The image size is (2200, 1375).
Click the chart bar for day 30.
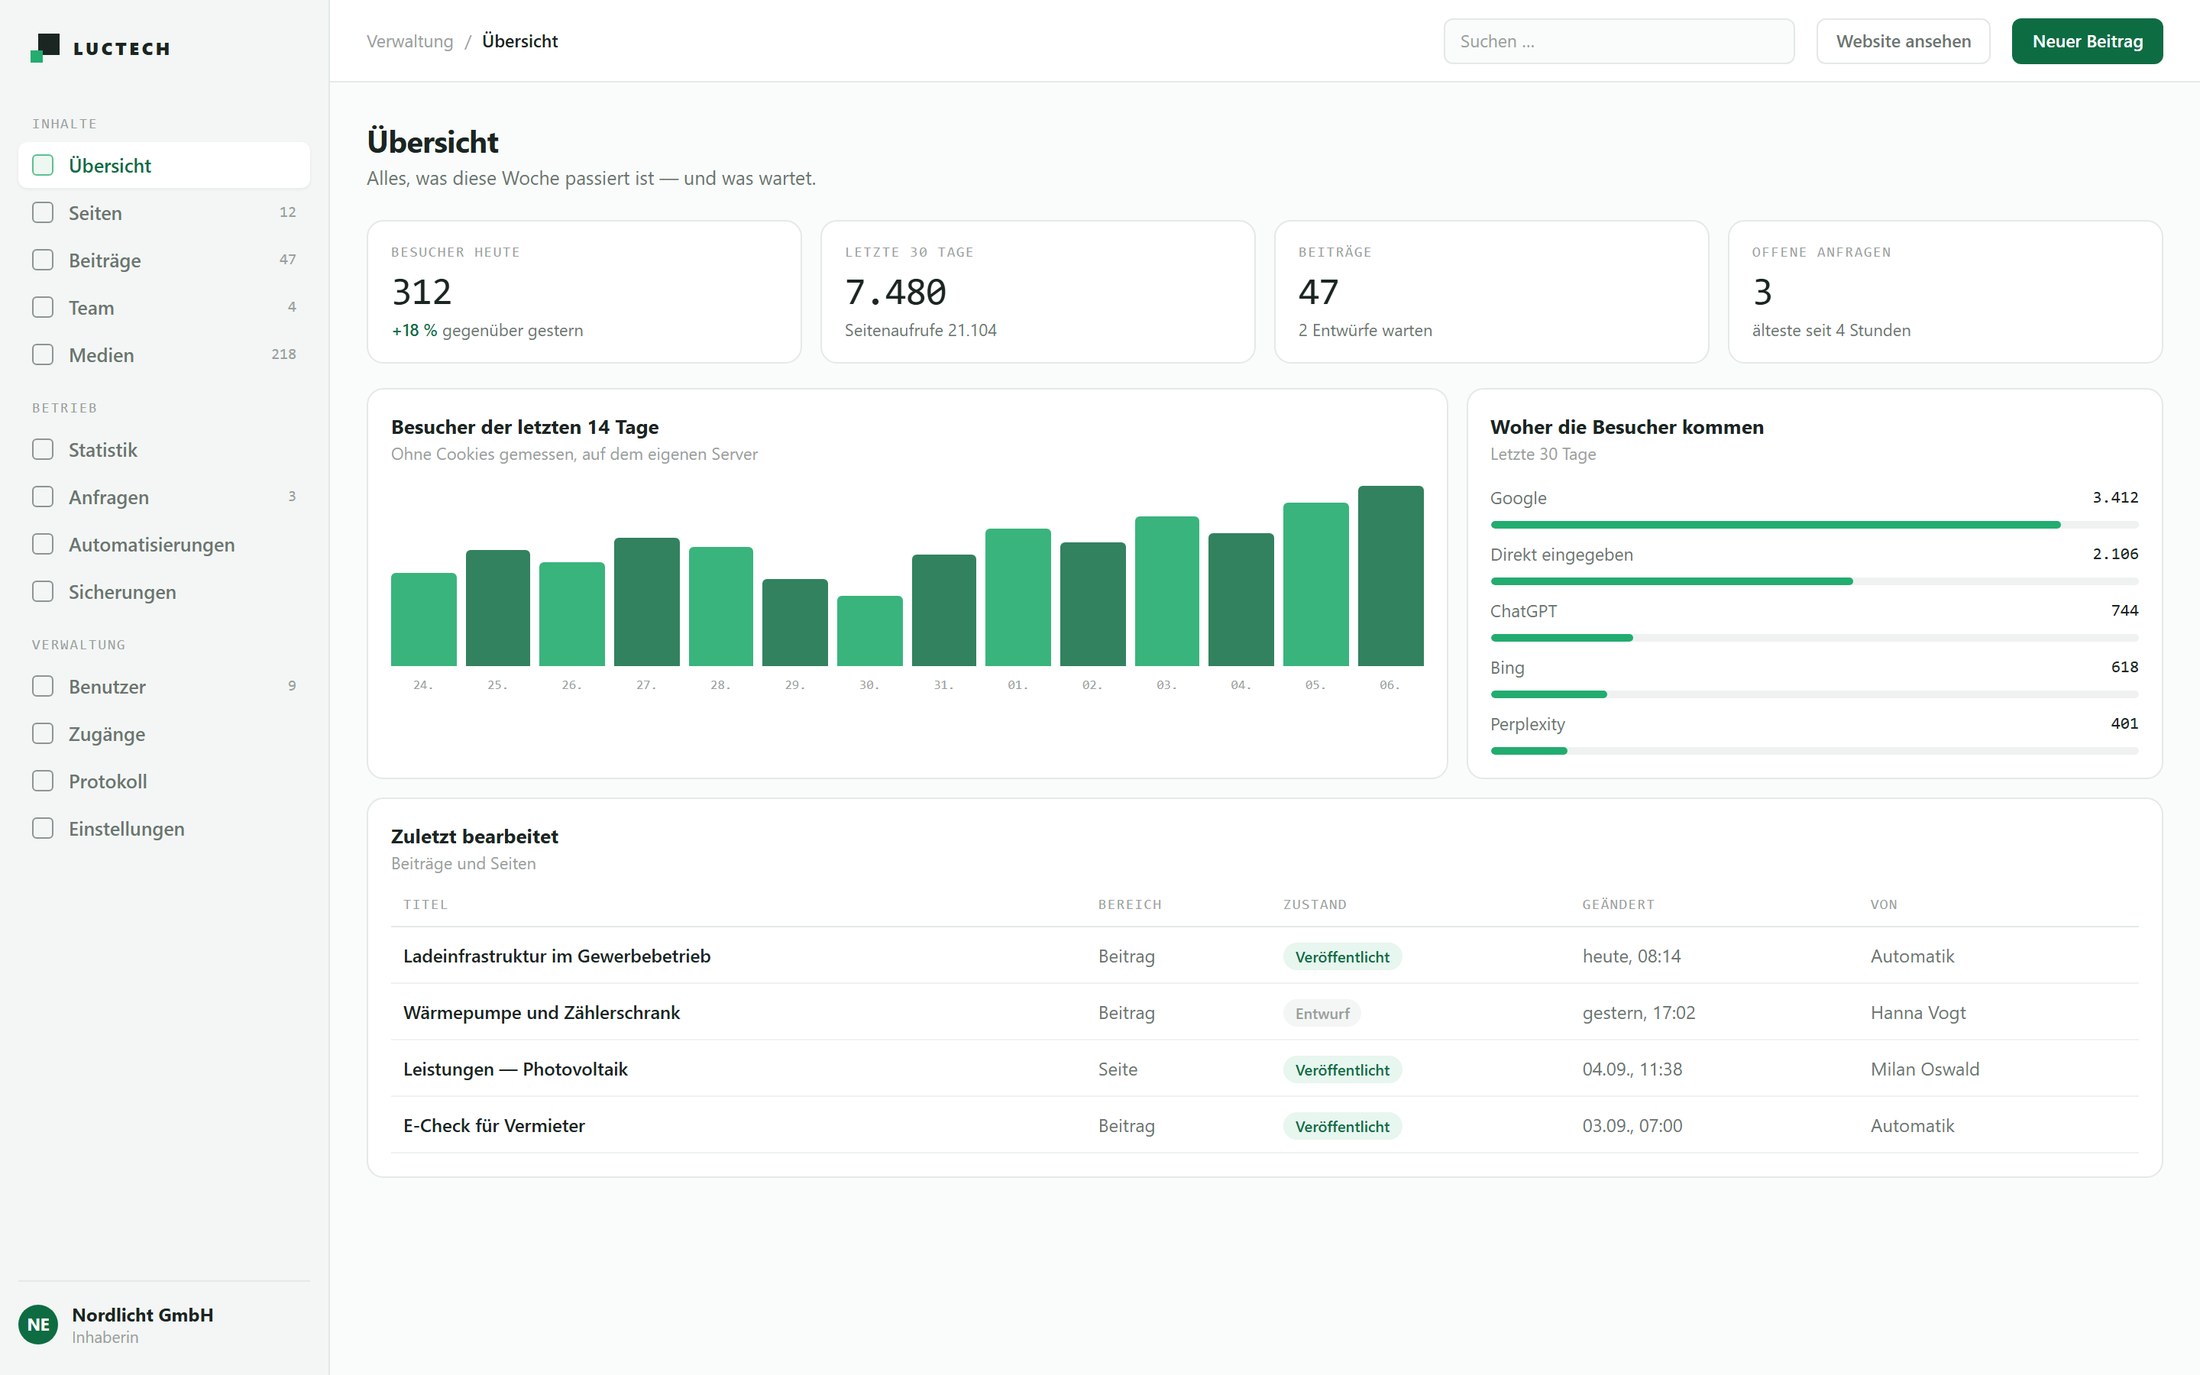869,631
